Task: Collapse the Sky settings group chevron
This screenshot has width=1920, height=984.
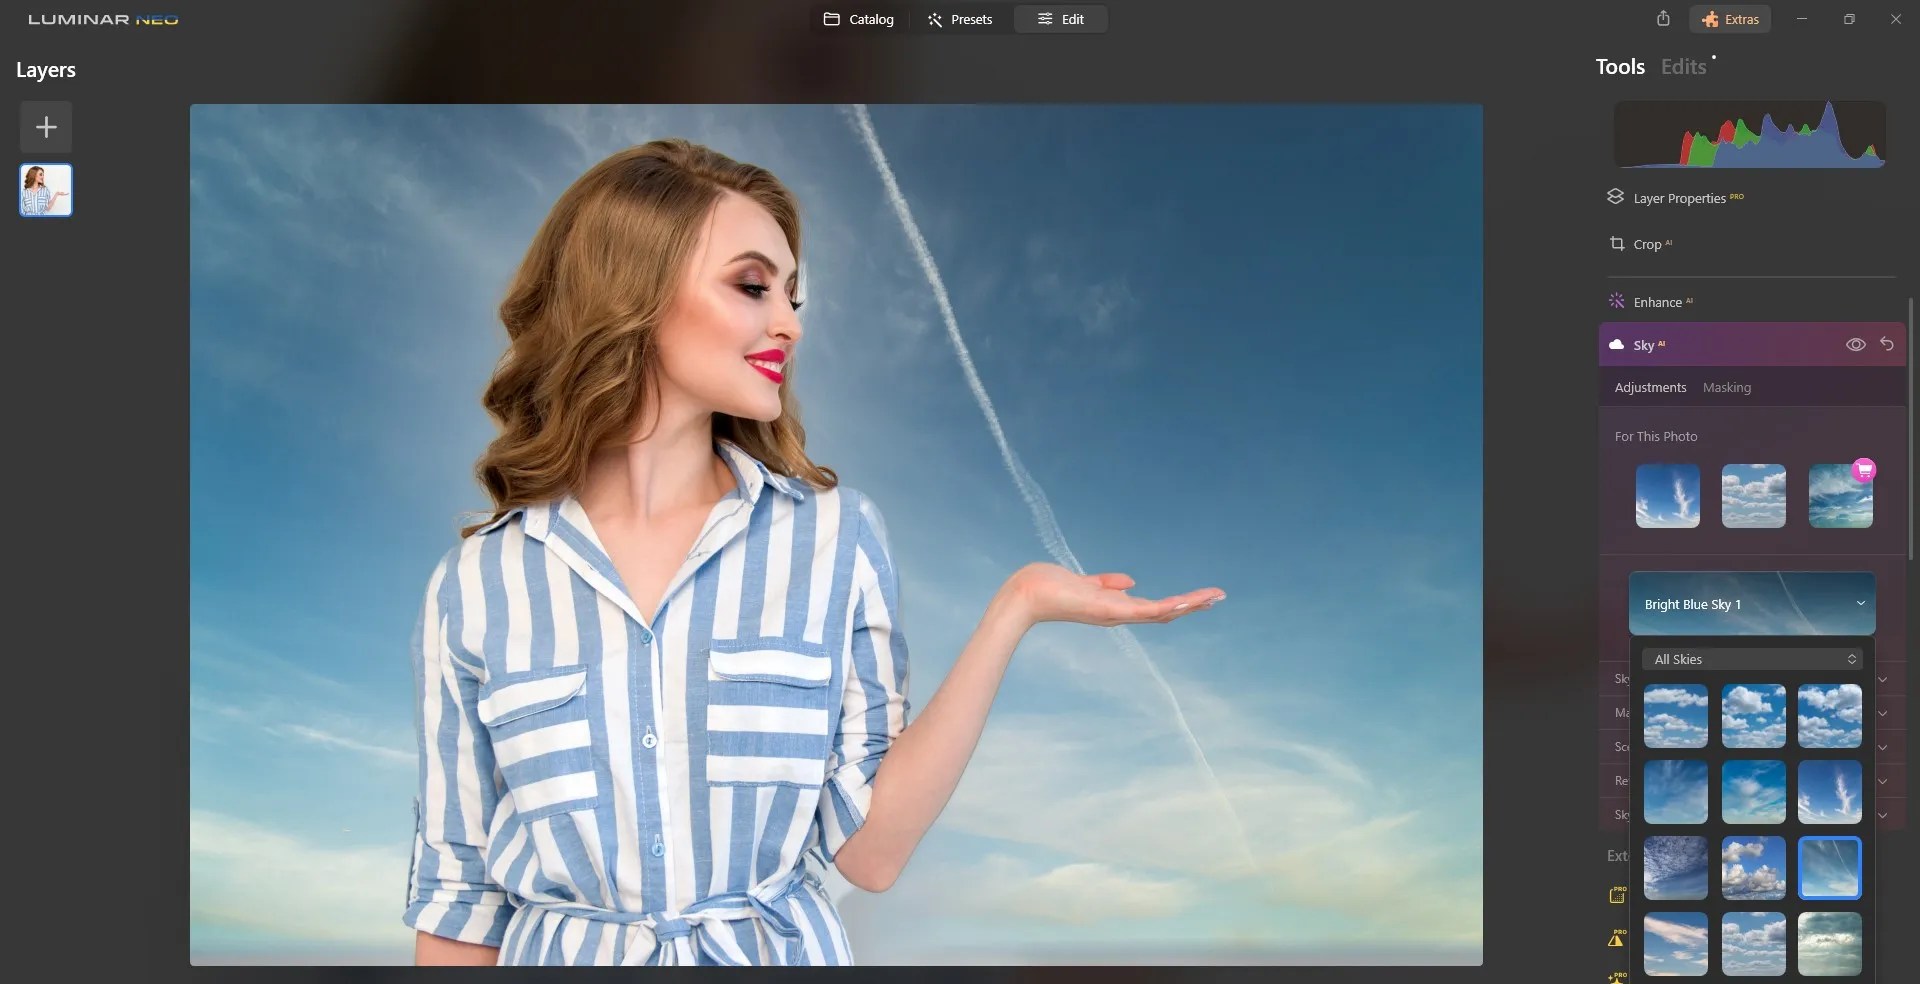Action: pos(1884,679)
